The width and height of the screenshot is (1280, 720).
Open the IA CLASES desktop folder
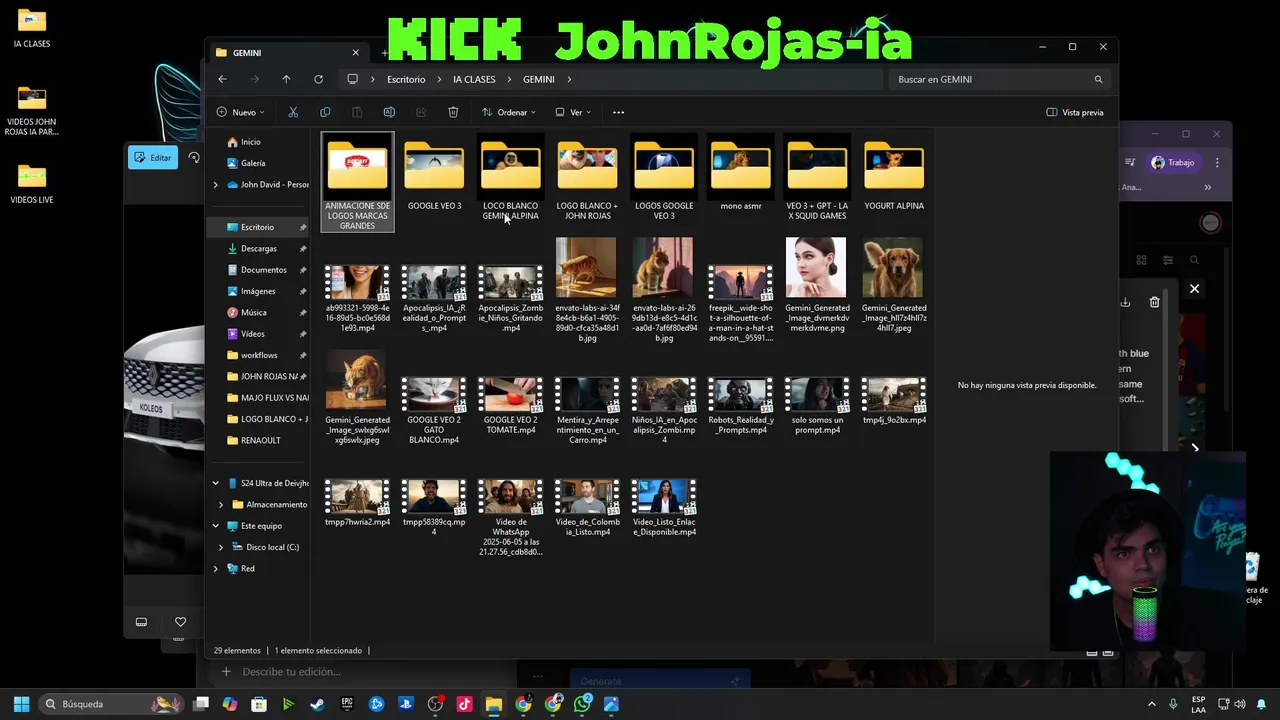pyautogui.click(x=32, y=28)
